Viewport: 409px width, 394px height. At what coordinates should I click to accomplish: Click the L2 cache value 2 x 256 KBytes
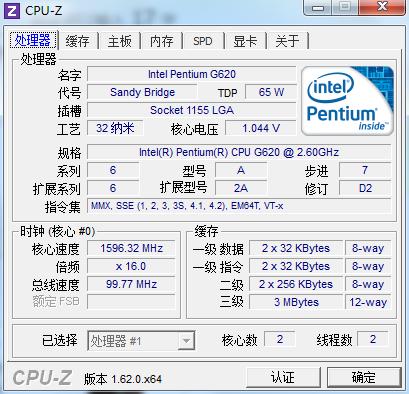click(296, 284)
